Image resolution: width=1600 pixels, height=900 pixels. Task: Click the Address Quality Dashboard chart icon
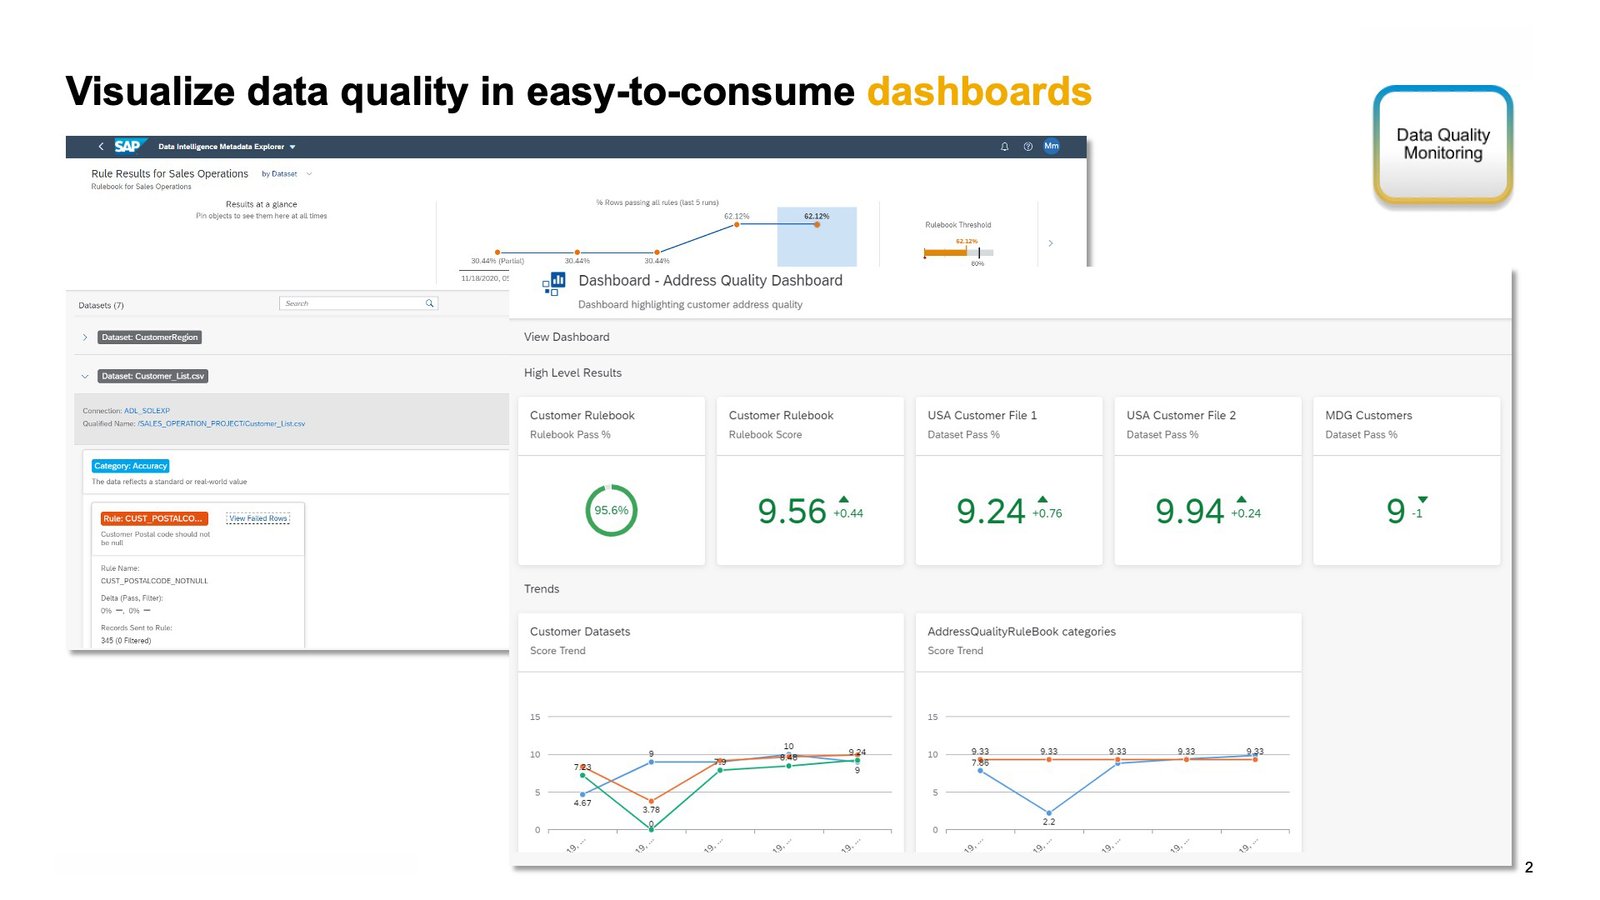553,284
